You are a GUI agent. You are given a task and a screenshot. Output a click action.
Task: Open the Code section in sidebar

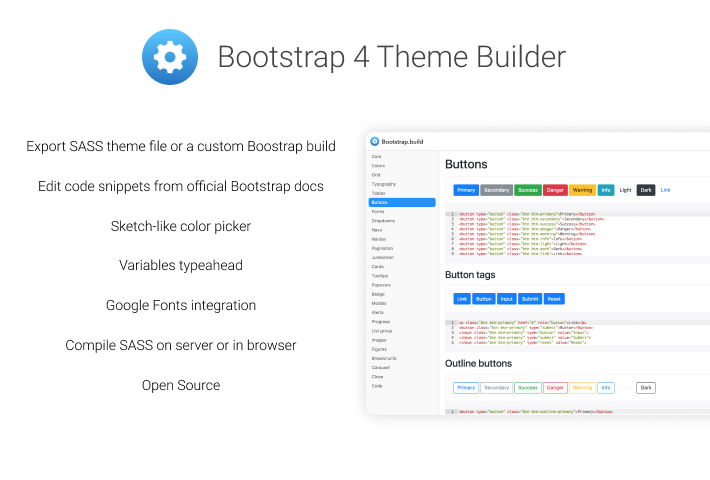377,386
